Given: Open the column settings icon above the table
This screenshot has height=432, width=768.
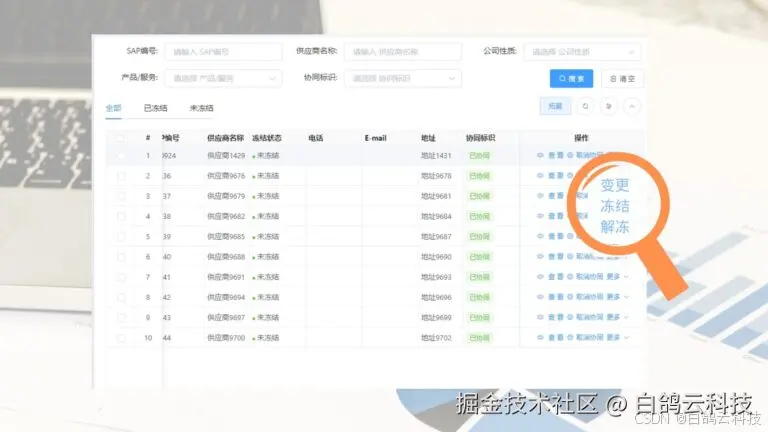Looking at the screenshot, I should tap(609, 106).
